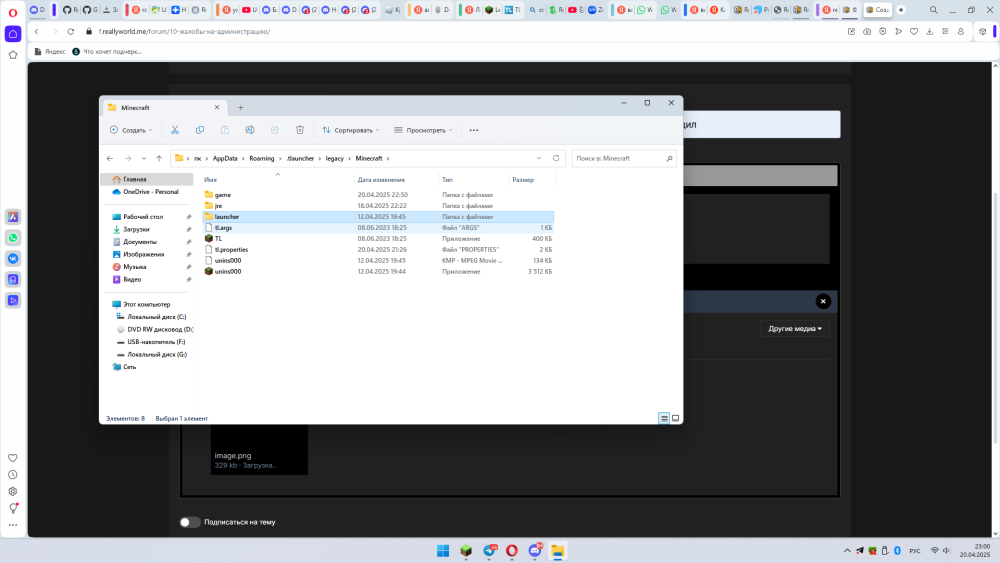Image resolution: width=1000 pixels, height=563 pixels.
Task: Open Opera browser from taskbar
Action: point(511,551)
